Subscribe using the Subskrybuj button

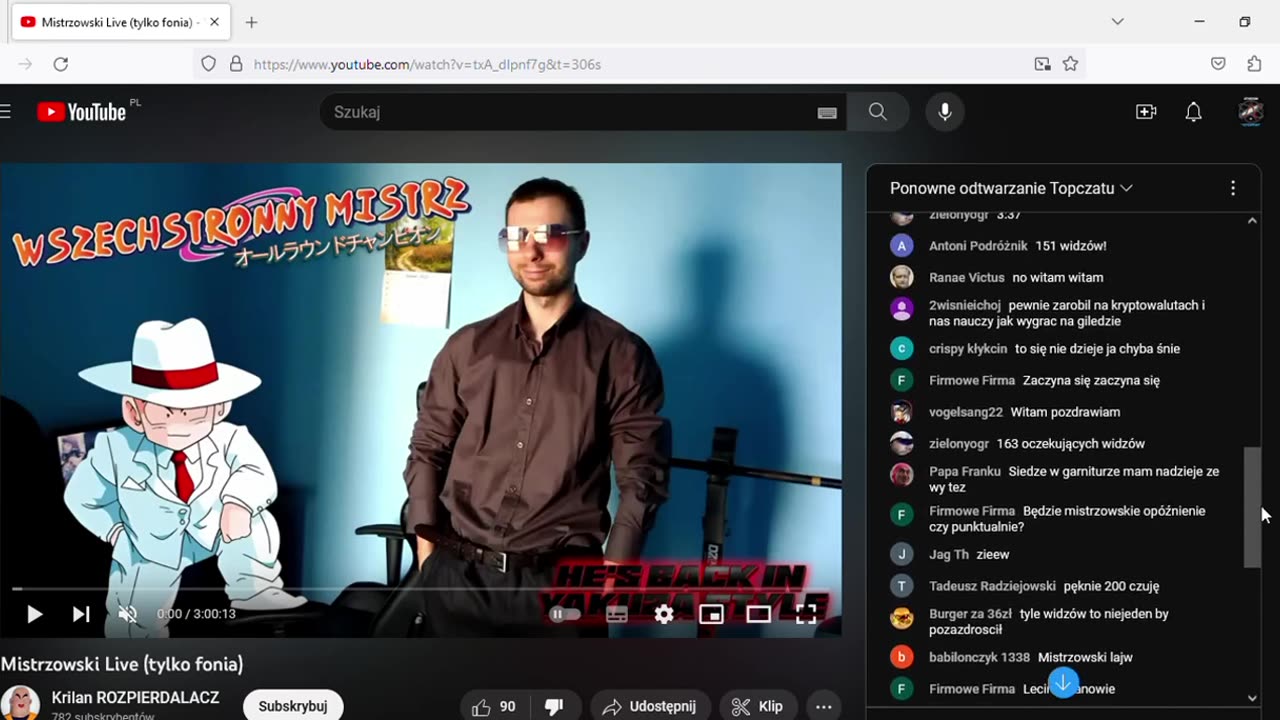coord(293,706)
